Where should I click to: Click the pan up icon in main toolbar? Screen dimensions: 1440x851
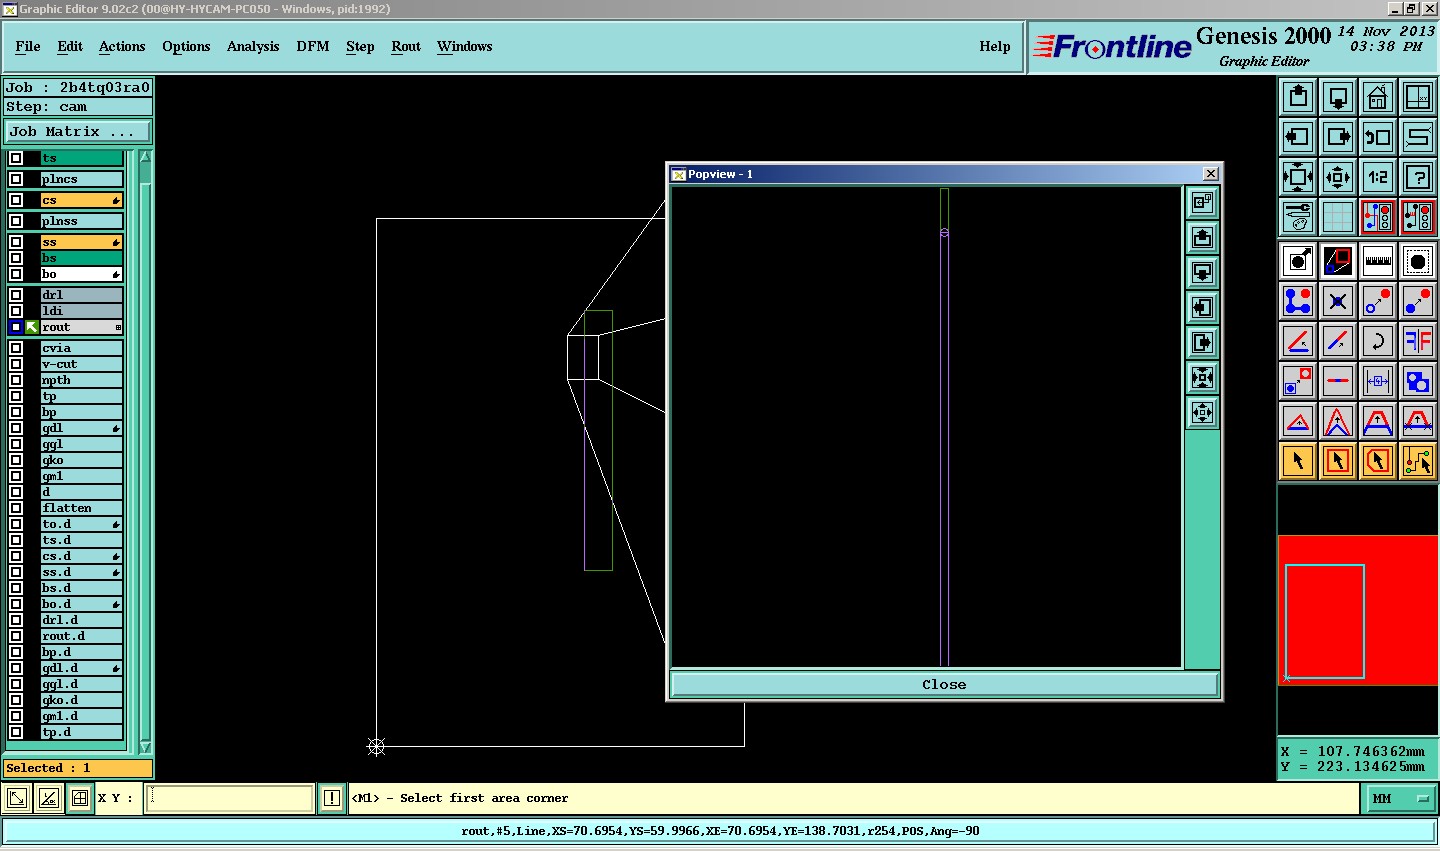pyautogui.click(x=1298, y=97)
